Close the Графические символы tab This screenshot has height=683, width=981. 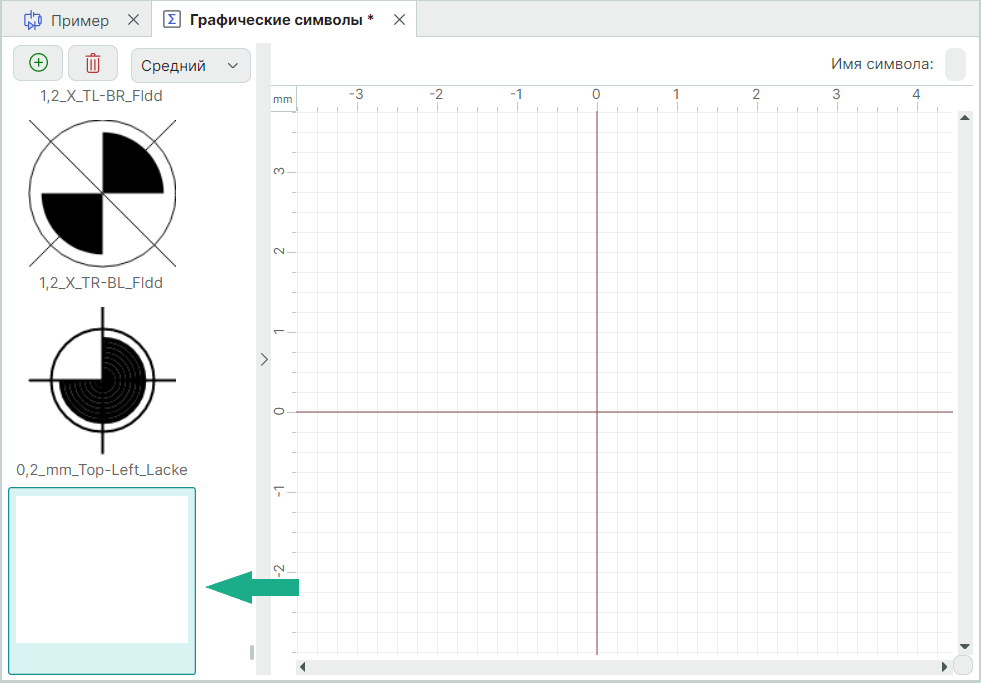coord(399,20)
